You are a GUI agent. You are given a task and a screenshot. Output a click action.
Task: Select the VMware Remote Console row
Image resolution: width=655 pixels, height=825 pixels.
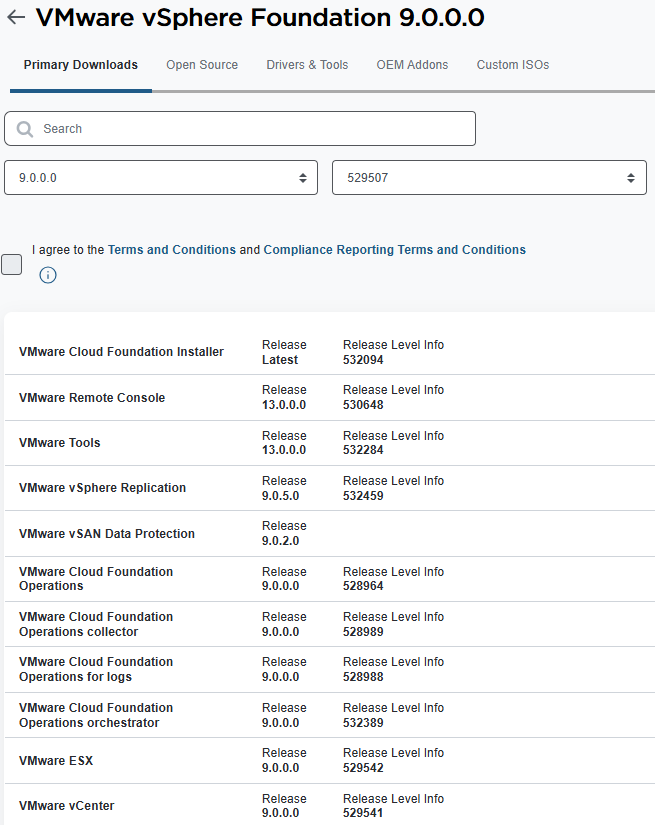pyautogui.click(x=92, y=398)
